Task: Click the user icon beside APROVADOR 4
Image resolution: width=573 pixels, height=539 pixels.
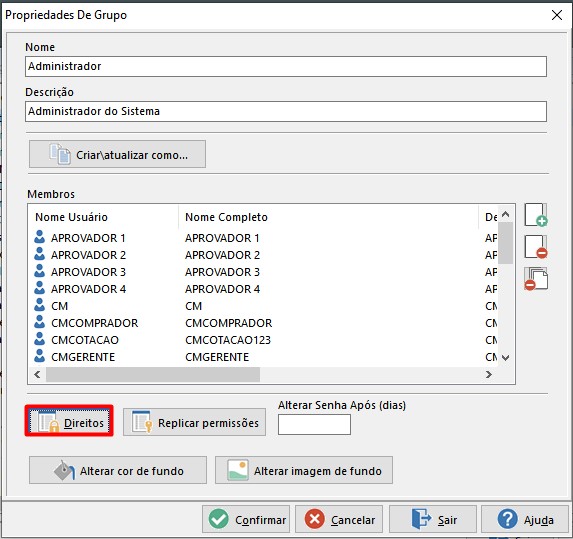Action: [x=39, y=288]
